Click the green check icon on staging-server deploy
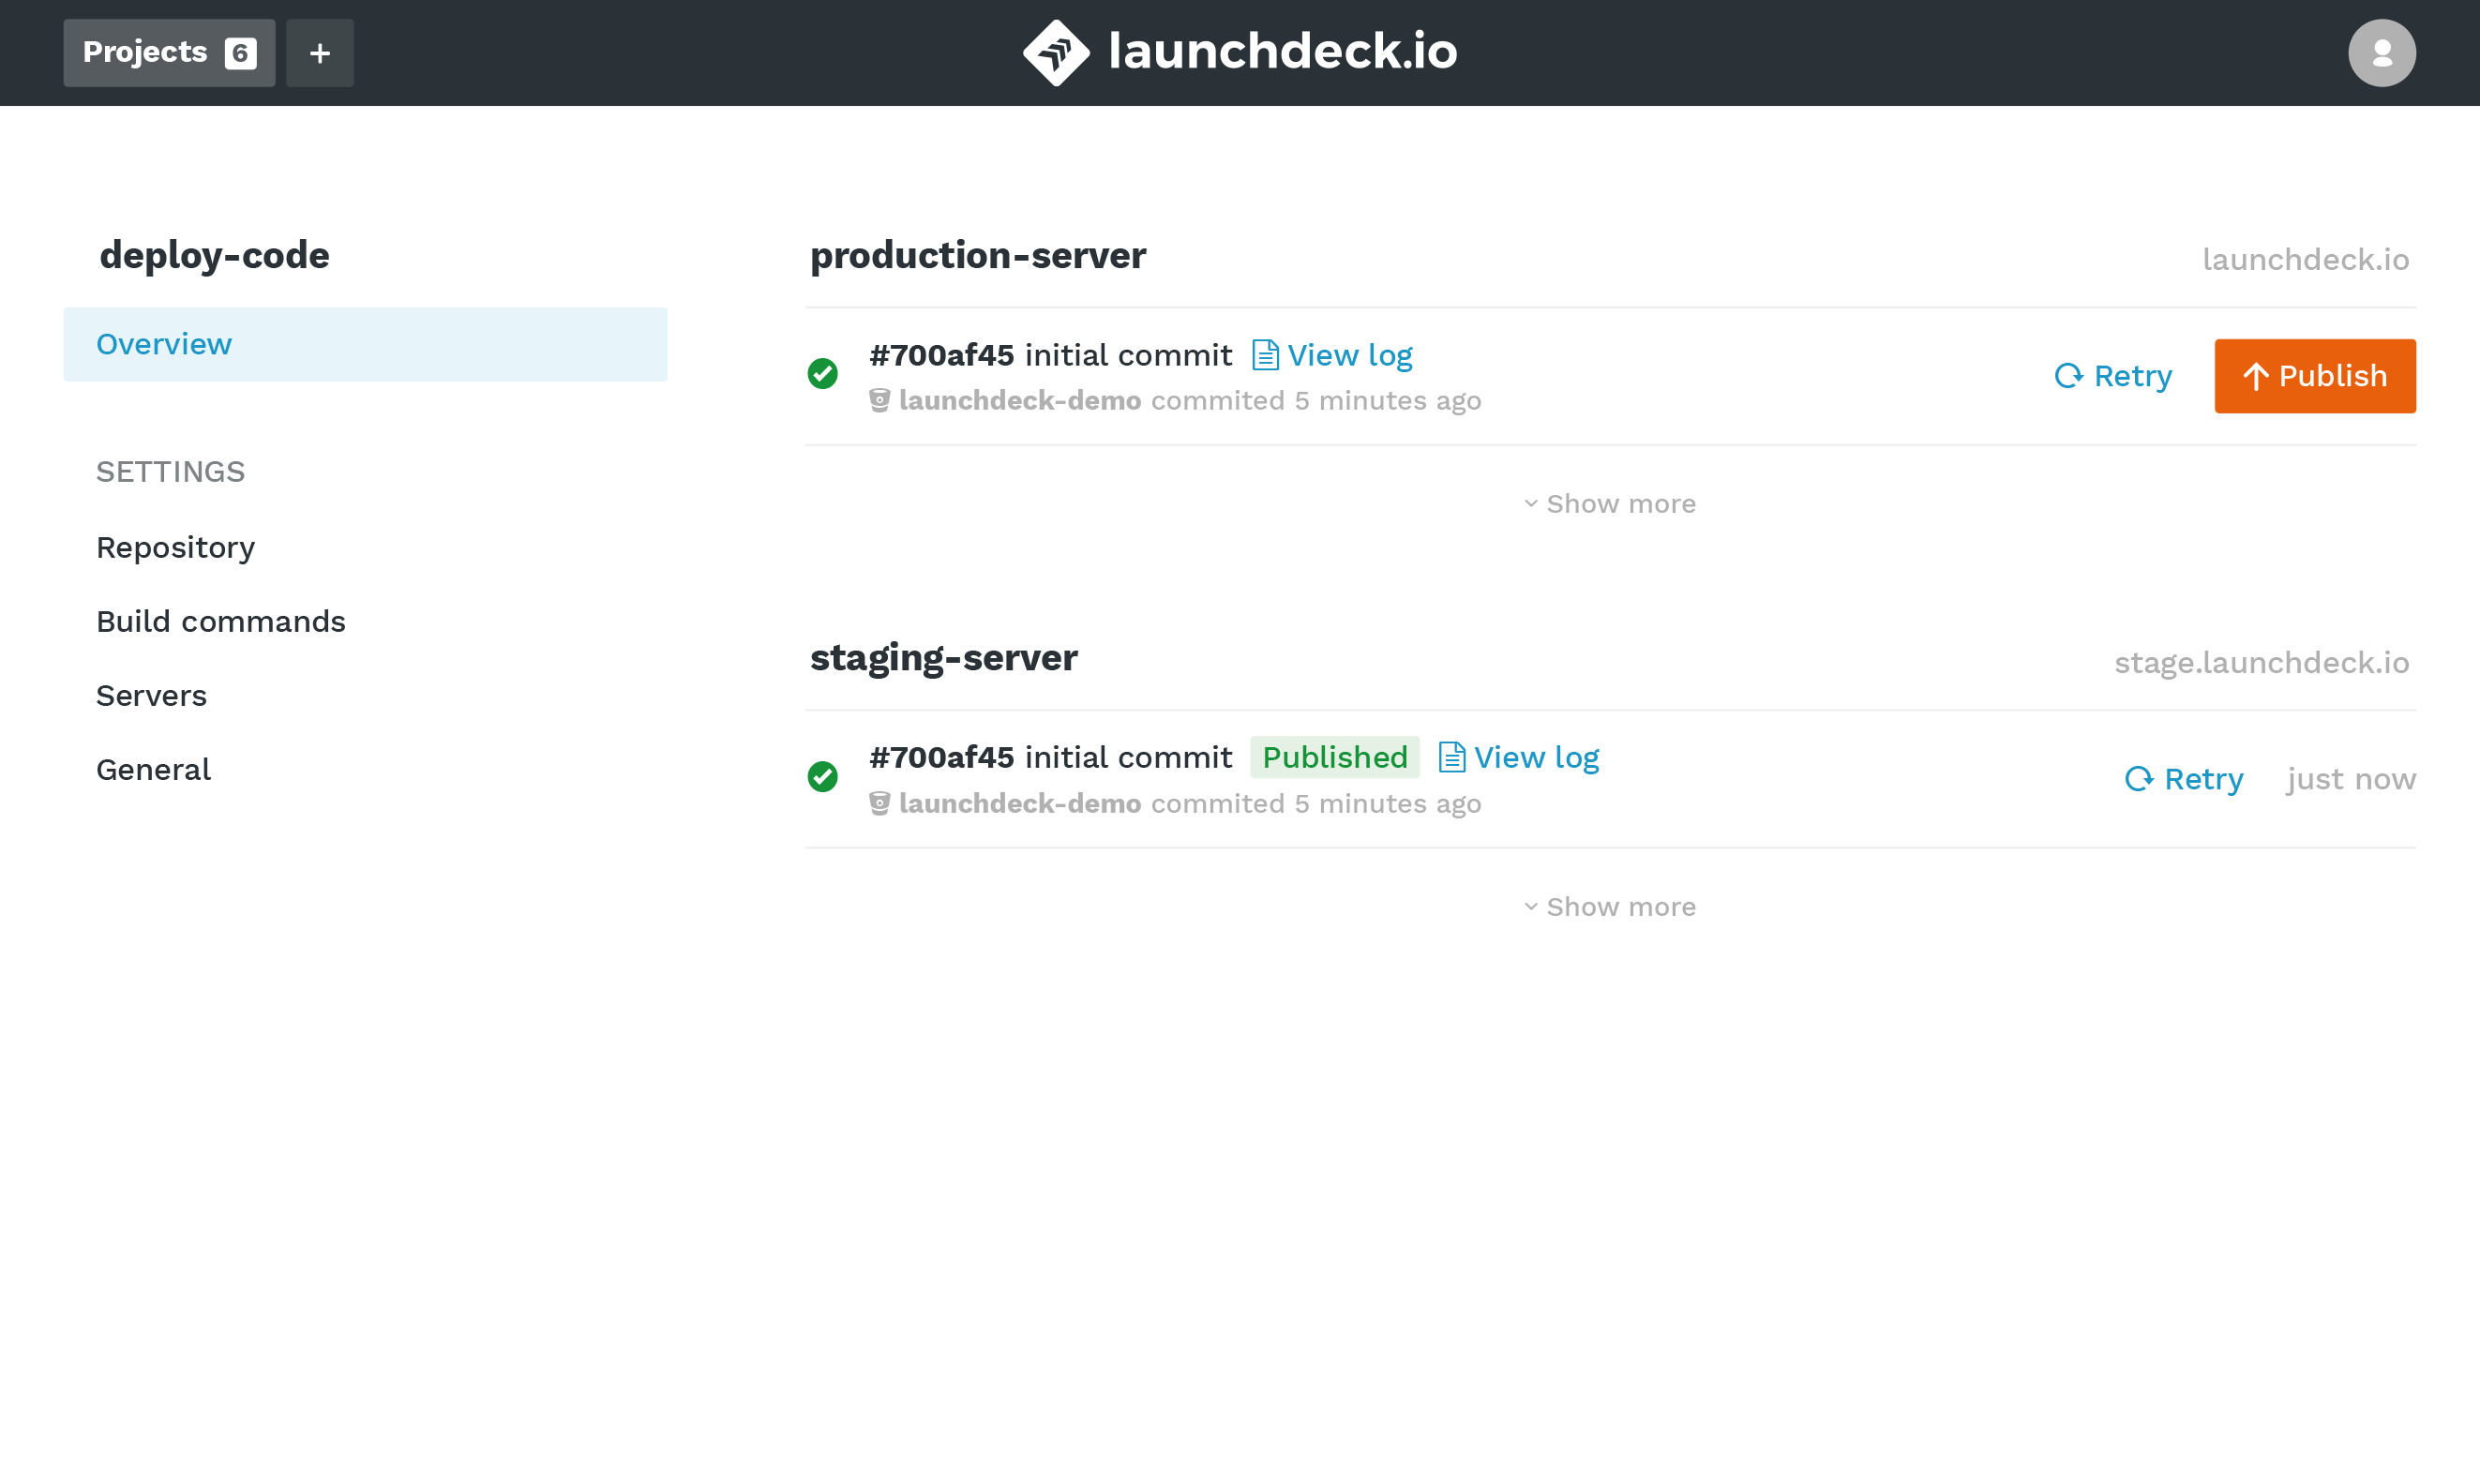This screenshot has width=2480, height=1484. pyautogui.click(x=822, y=776)
